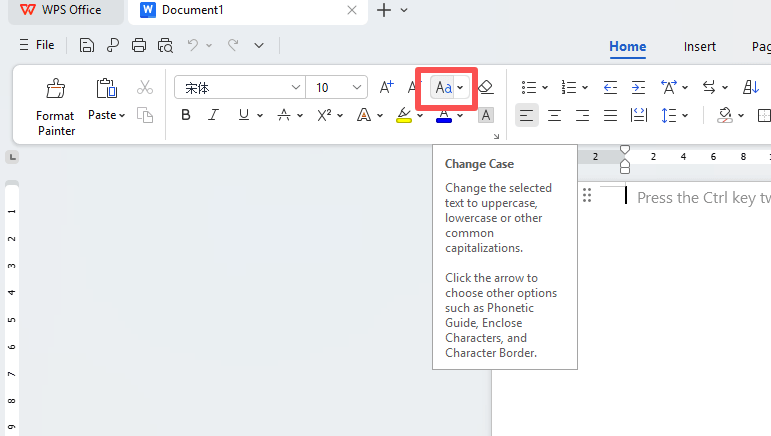The height and width of the screenshot is (436, 771).
Task: Select Align Left paragraph alignment
Action: point(526,116)
